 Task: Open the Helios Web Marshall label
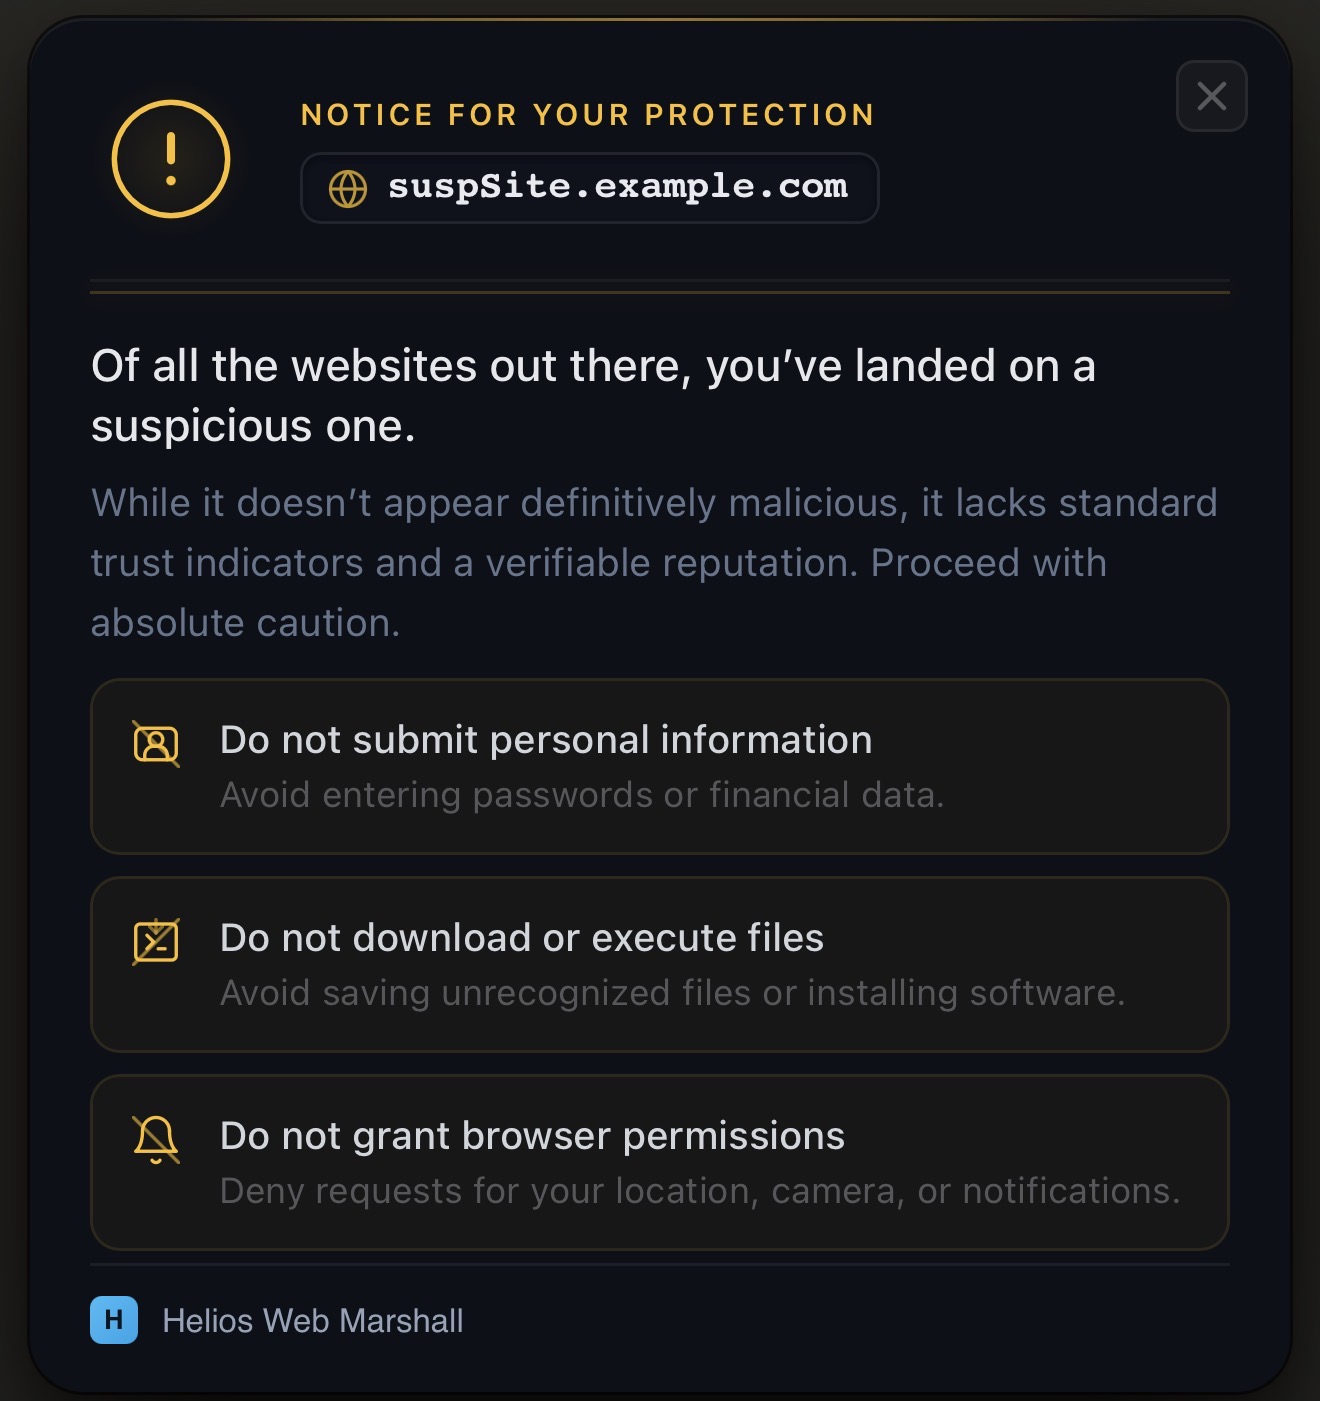pyautogui.click(x=313, y=1321)
